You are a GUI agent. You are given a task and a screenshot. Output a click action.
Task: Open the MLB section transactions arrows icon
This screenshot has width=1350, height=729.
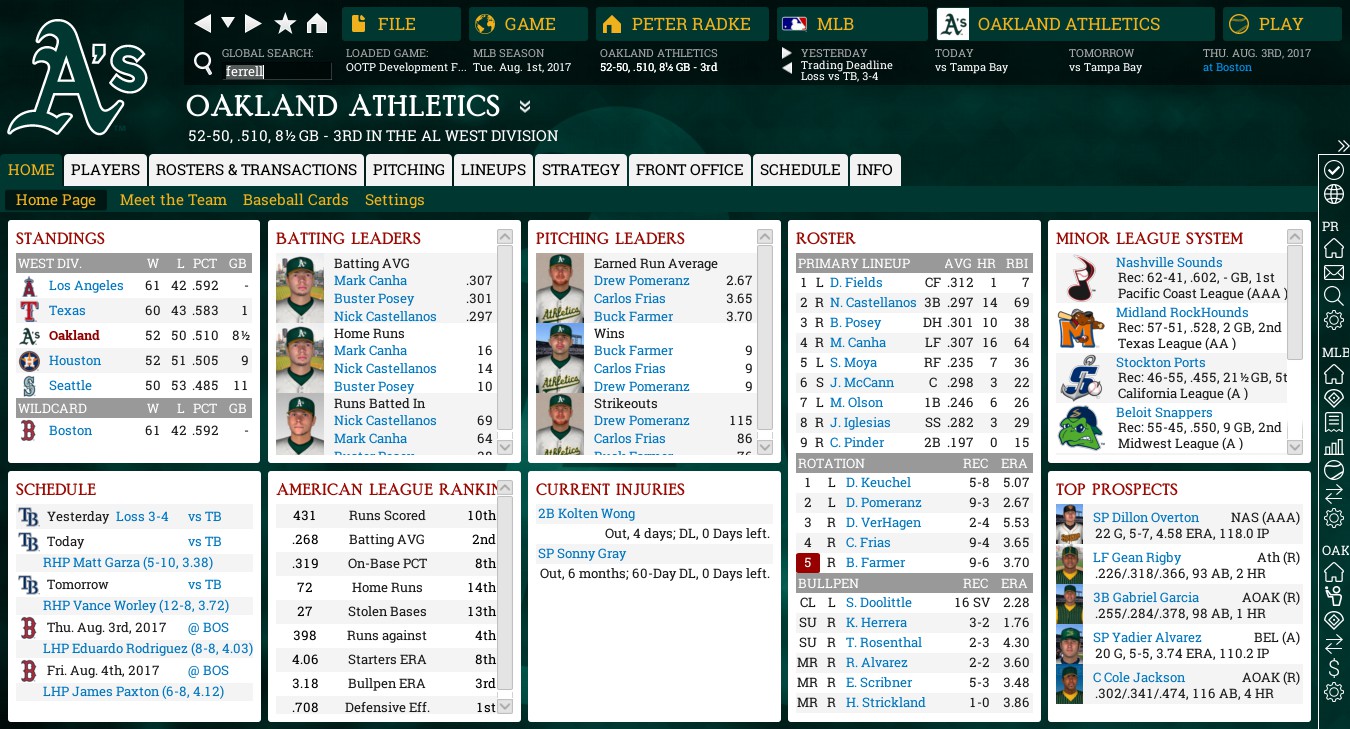[1333, 494]
